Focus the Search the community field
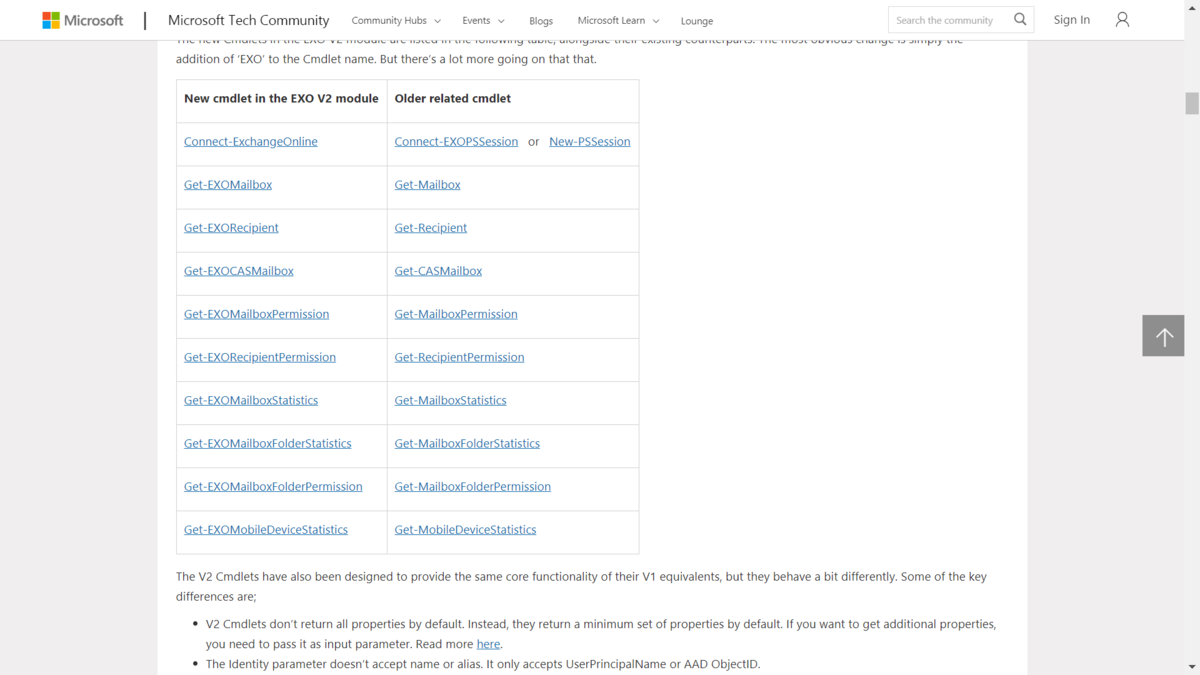 (x=950, y=19)
